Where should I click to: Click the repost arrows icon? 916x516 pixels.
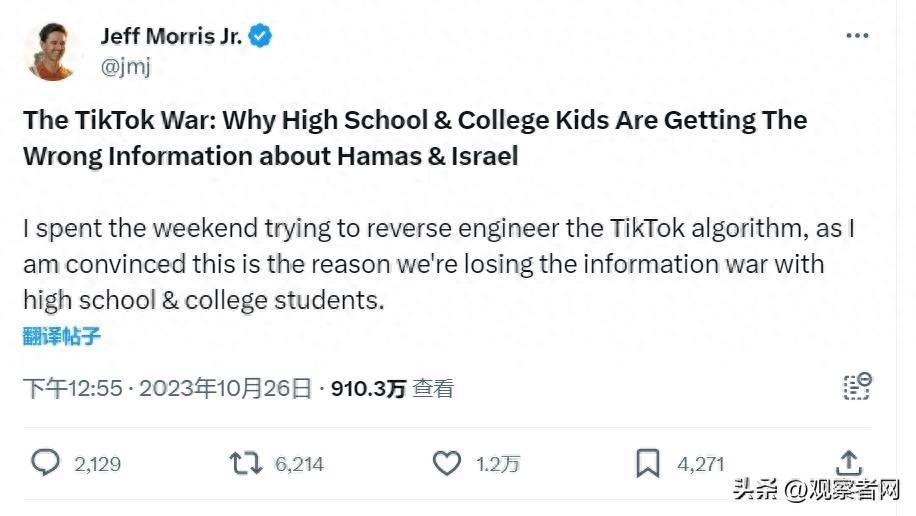coord(244,463)
